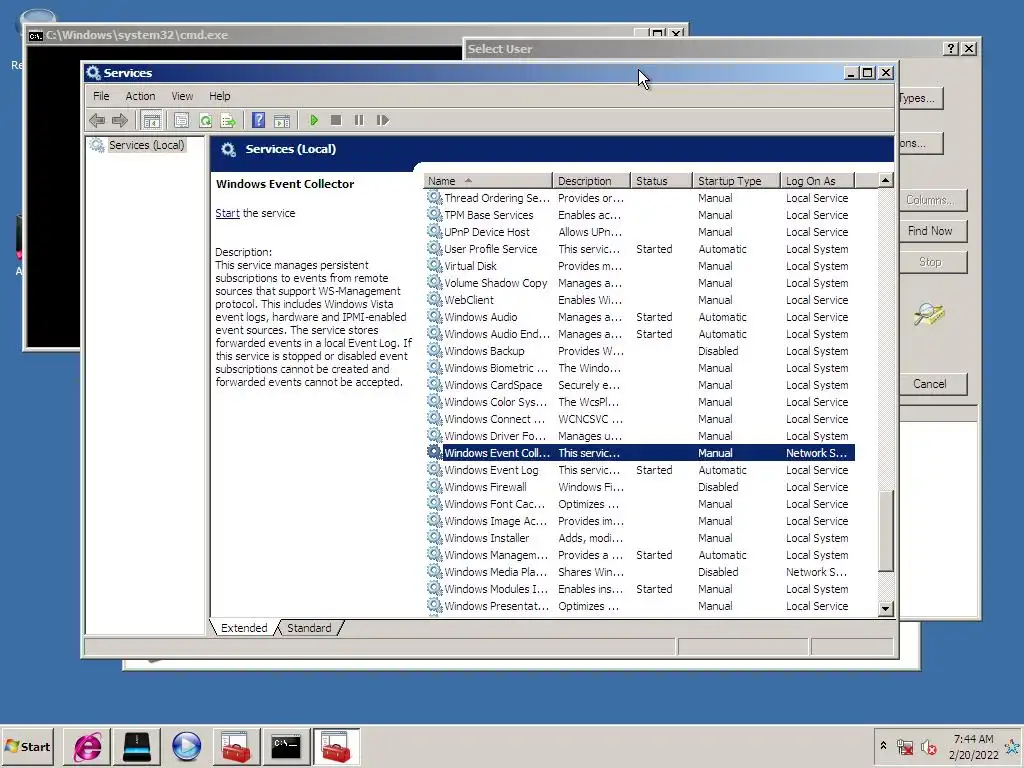Open the View menu
The width and height of the screenshot is (1024, 768).
[182, 96]
